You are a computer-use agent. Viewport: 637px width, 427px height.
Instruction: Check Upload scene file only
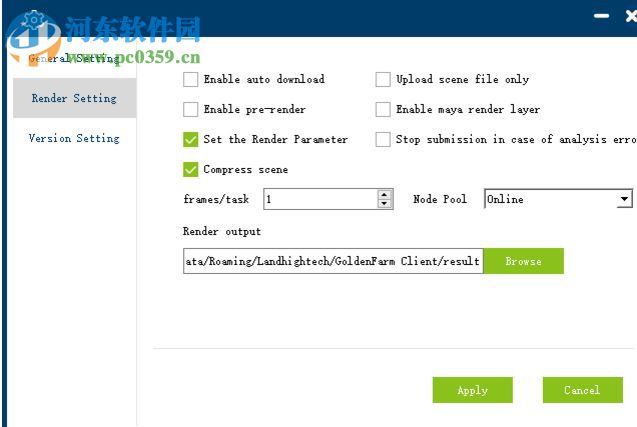point(383,80)
